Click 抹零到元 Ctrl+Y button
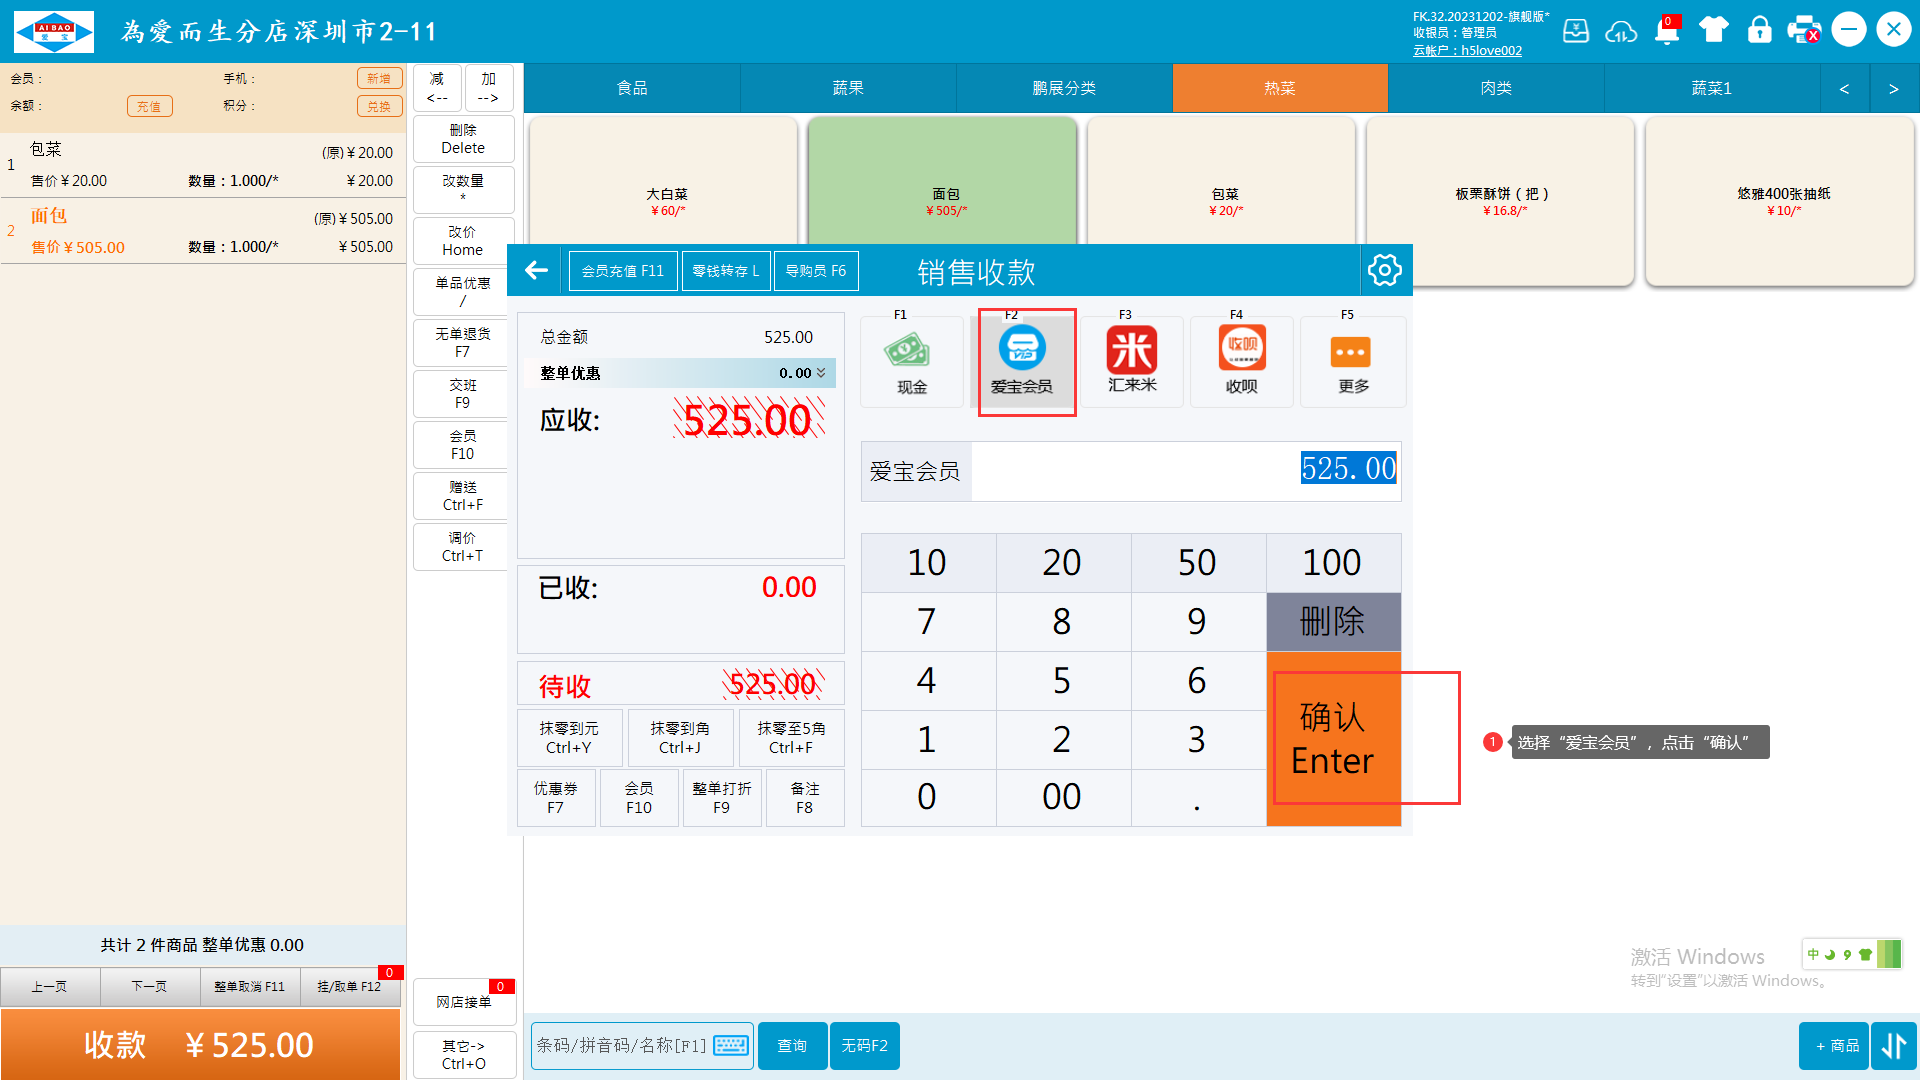Viewport: 1920px width, 1080px height. 569,738
